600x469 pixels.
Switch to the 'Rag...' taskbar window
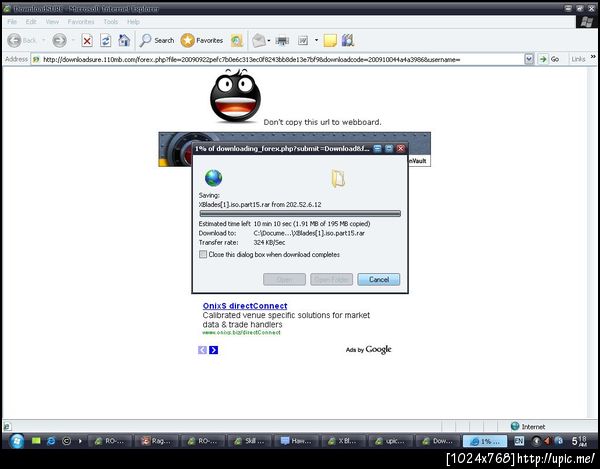(x=157, y=441)
